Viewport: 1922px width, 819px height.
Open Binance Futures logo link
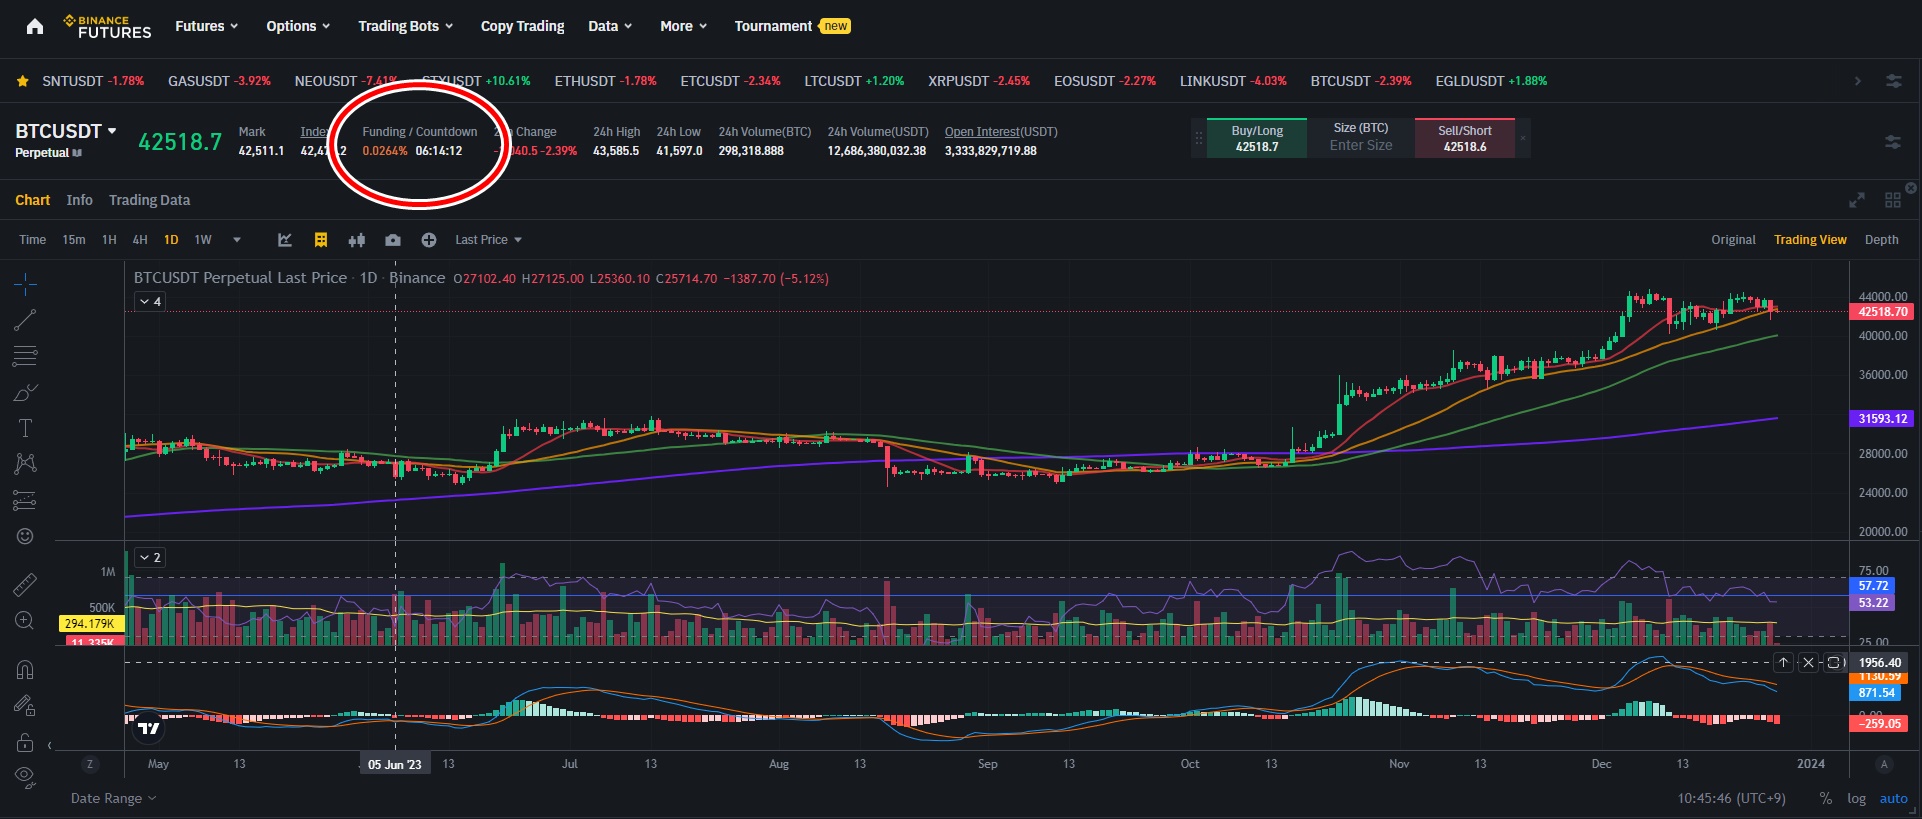tap(107, 27)
